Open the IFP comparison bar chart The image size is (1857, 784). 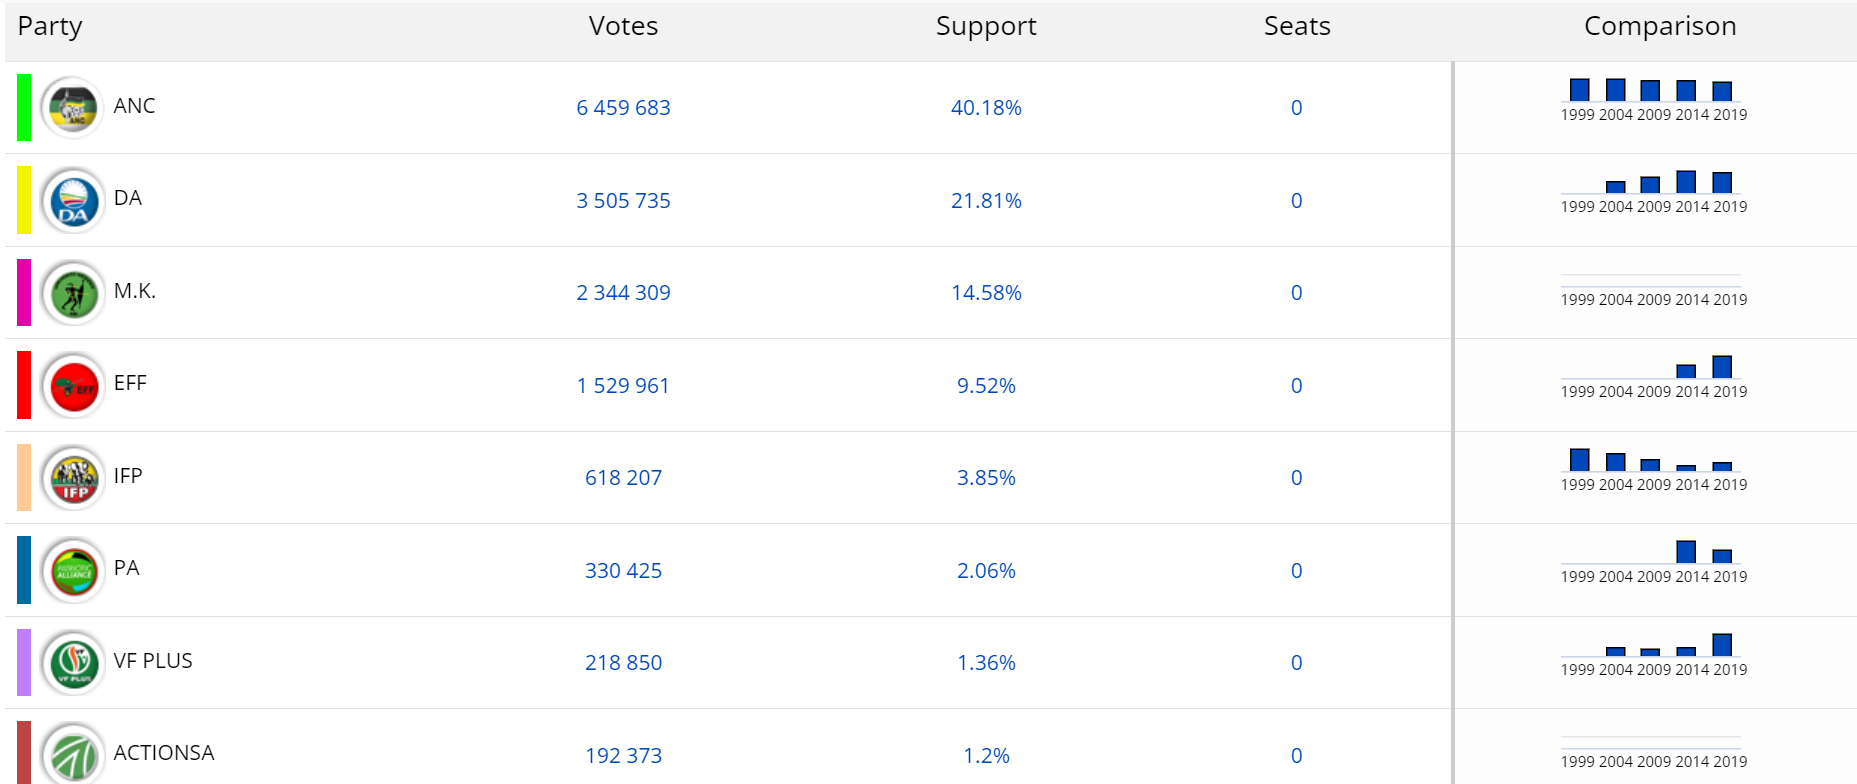tap(1652, 469)
